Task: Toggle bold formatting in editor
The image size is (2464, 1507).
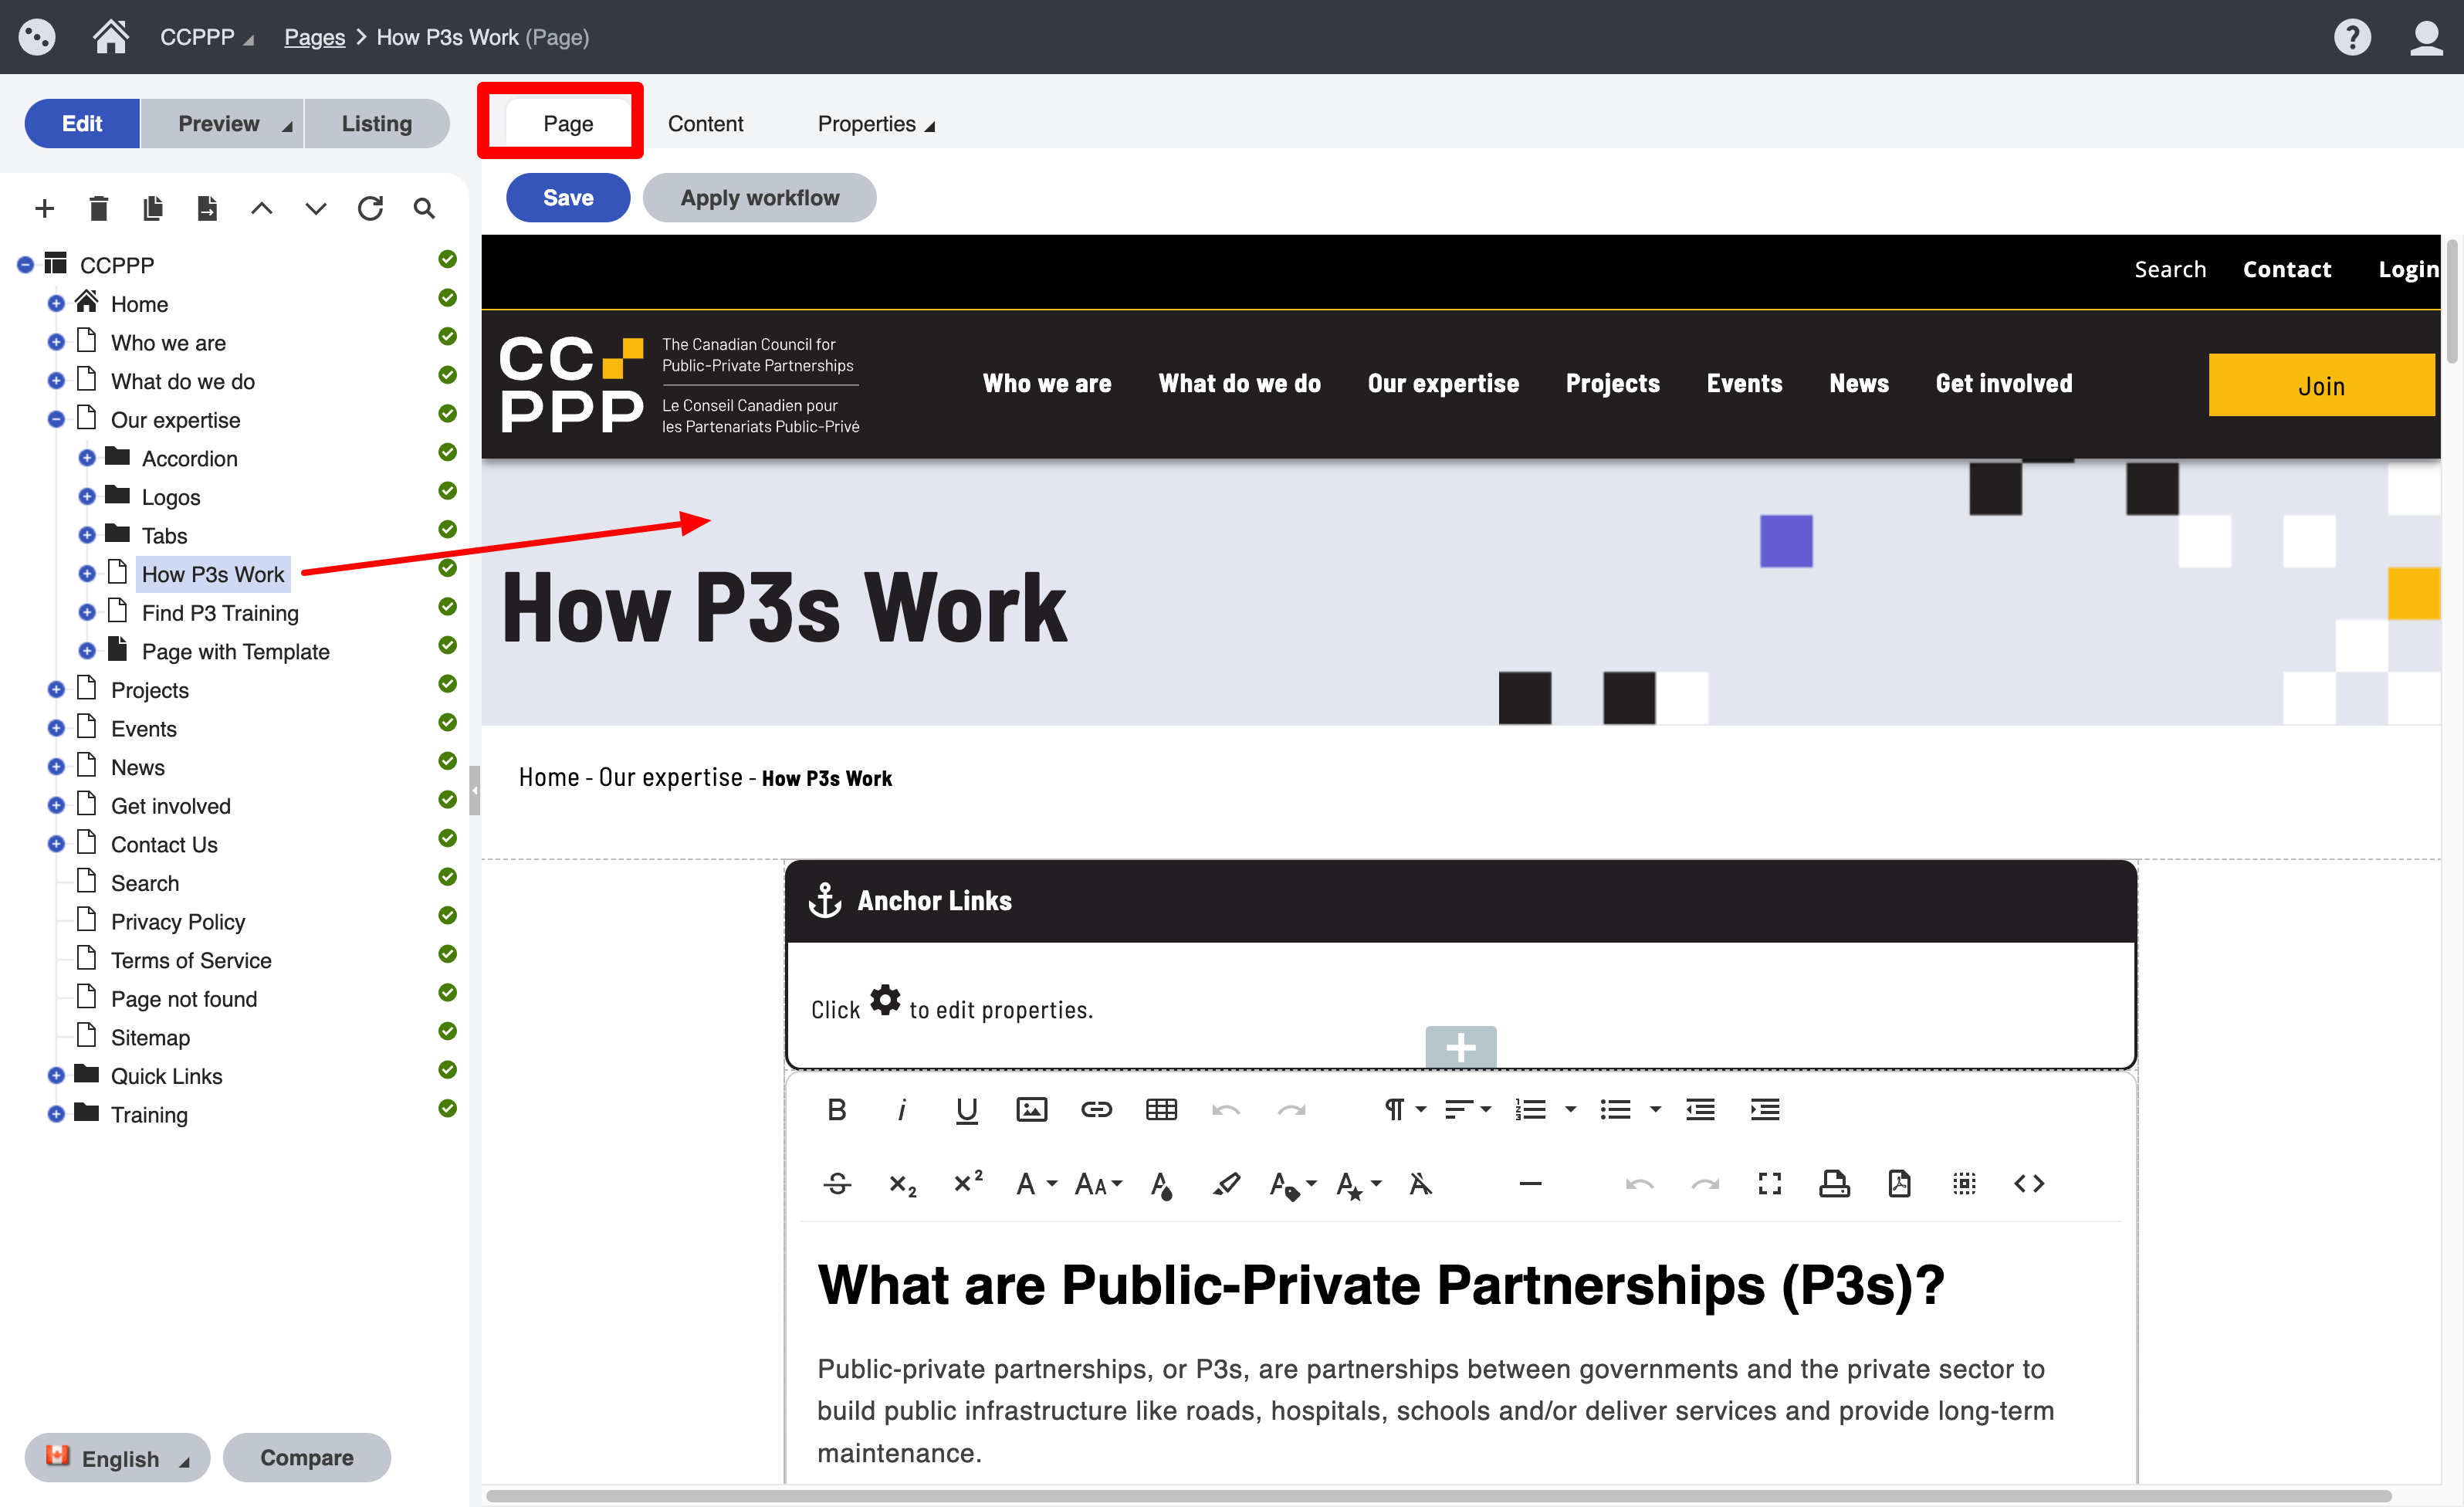Action: point(837,1109)
